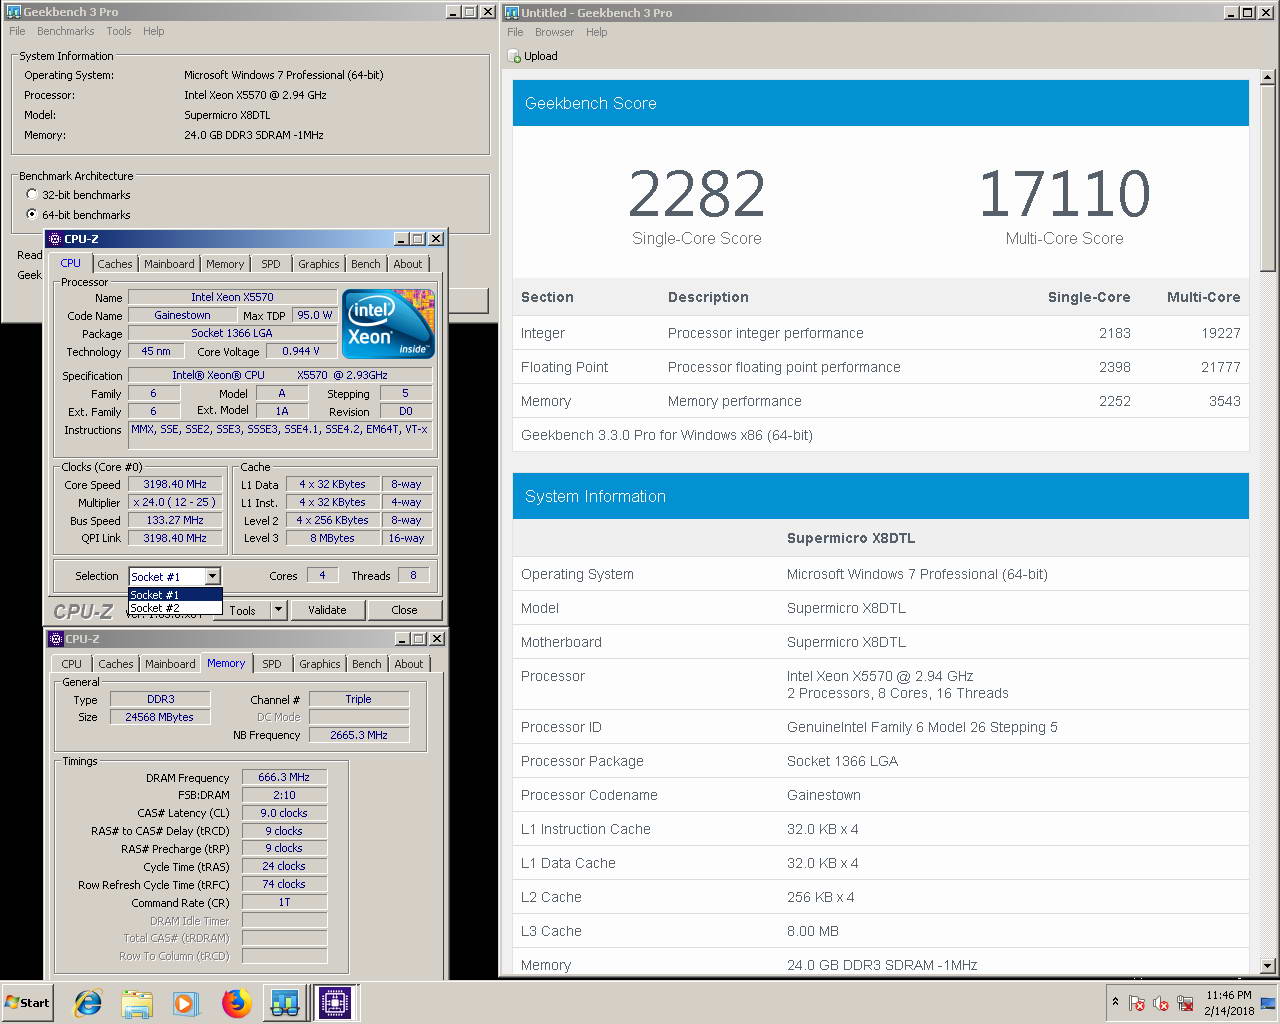Image resolution: width=1280 pixels, height=1024 pixels.
Task: Expand the Tools dropdown arrow in CPU-Z
Action: click(278, 610)
